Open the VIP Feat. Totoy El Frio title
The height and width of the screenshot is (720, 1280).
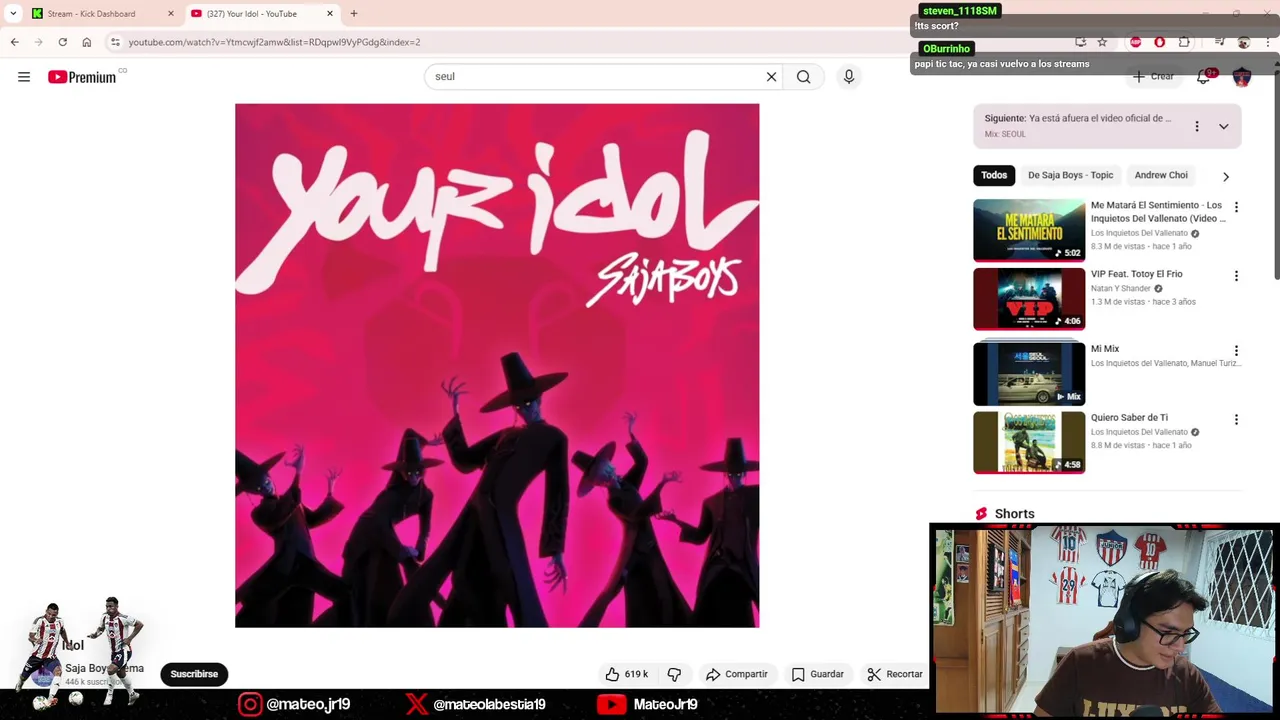point(1137,274)
